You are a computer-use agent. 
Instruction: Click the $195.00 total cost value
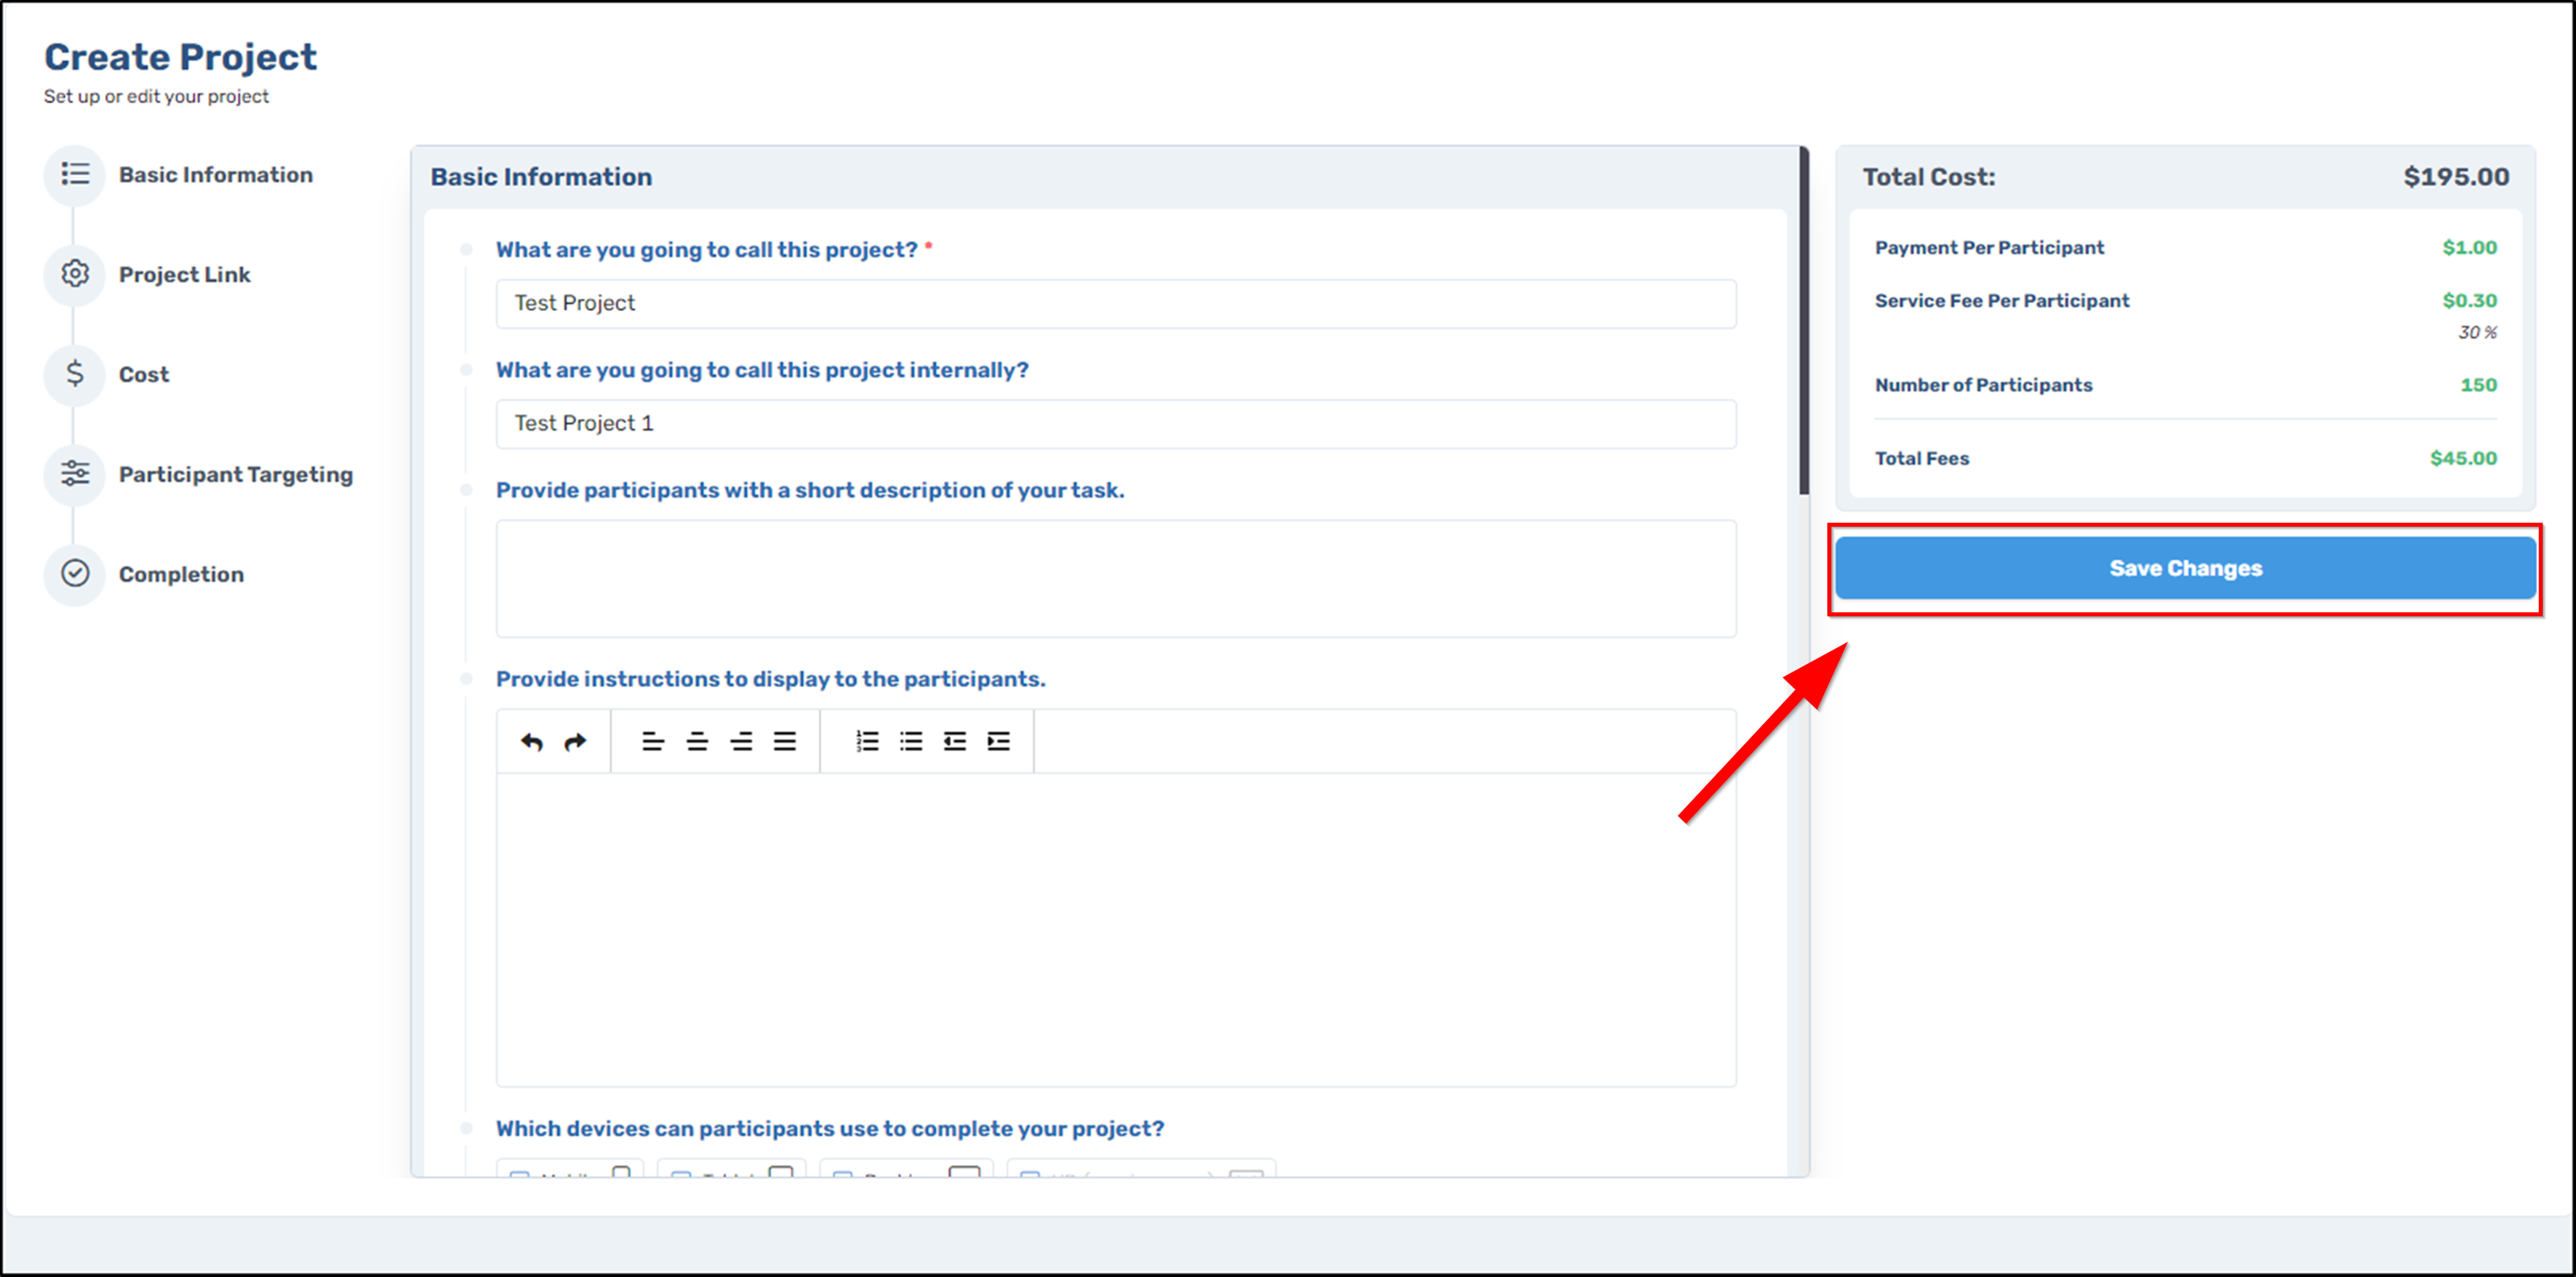(2456, 177)
